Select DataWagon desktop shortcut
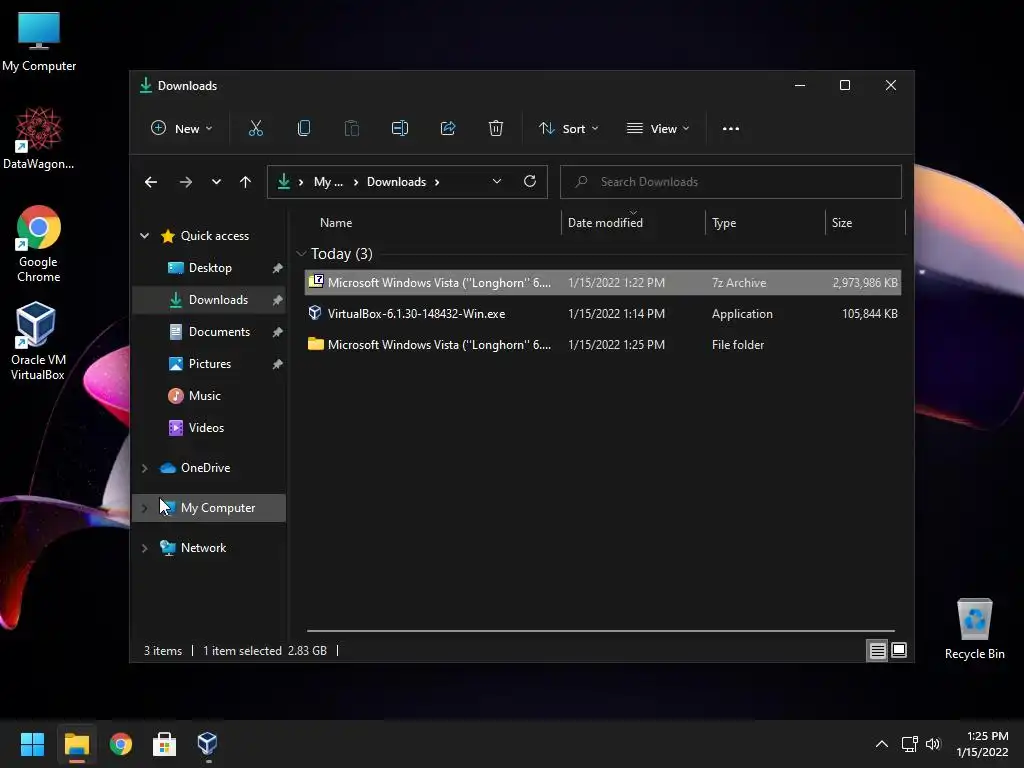This screenshot has width=1024, height=768. (x=39, y=138)
